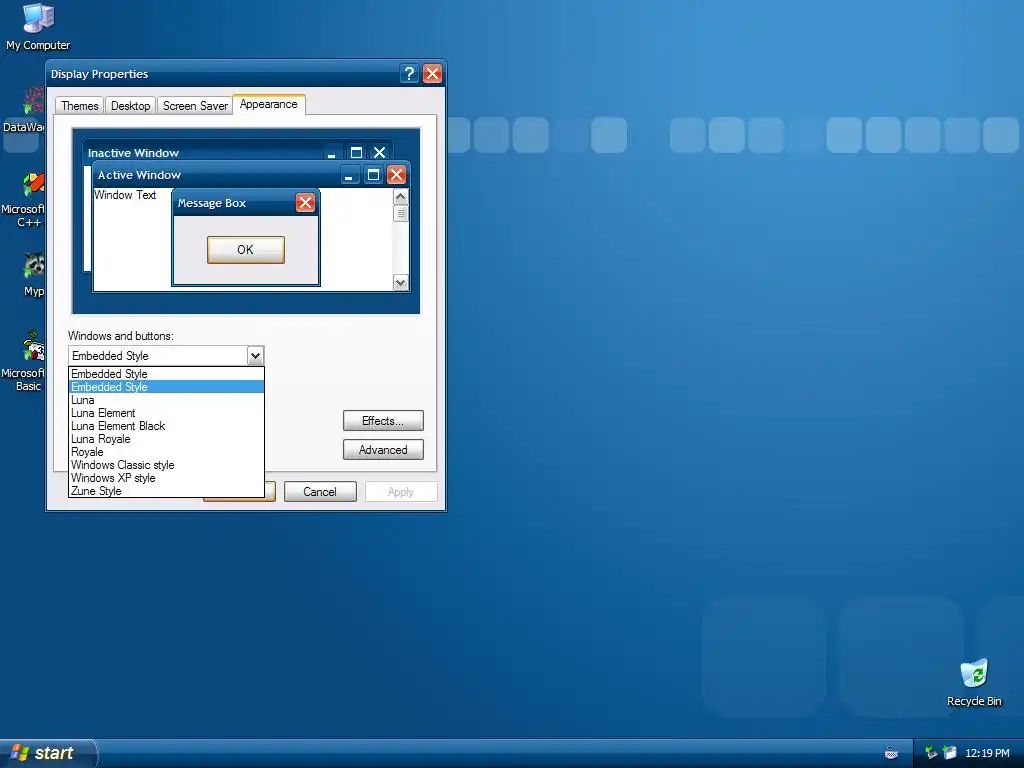Click the Window Text label in preview
1024x768 pixels.
point(125,195)
